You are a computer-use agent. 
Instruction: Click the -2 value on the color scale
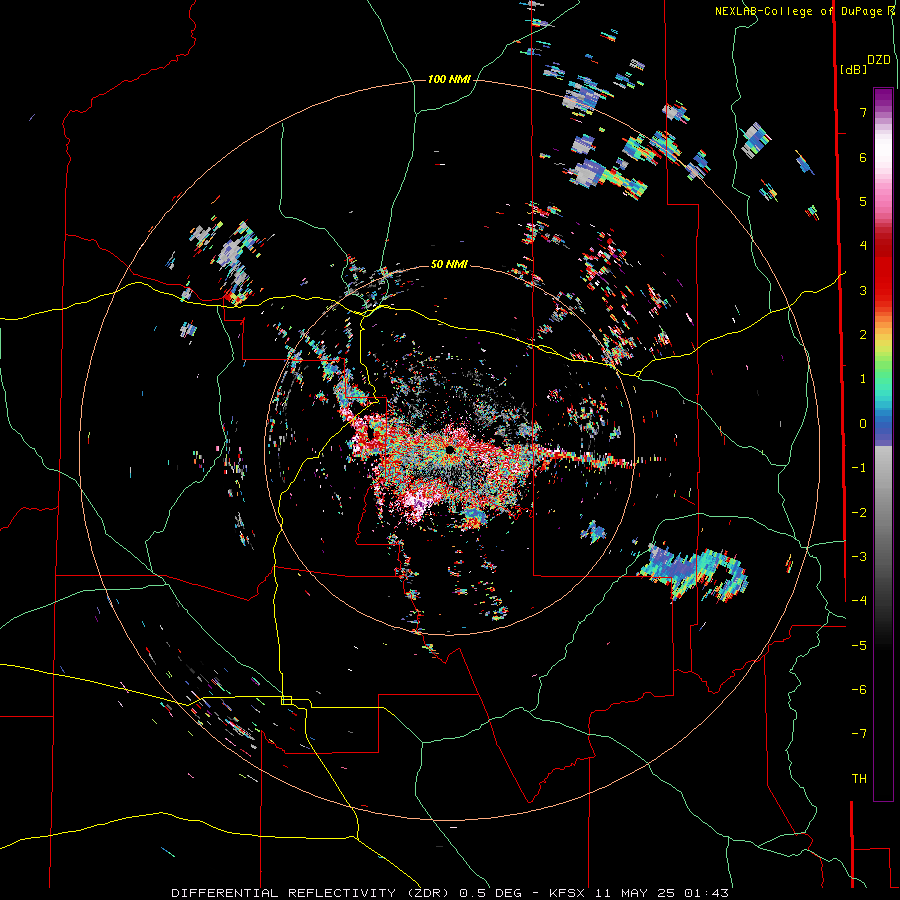pos(859,513)
